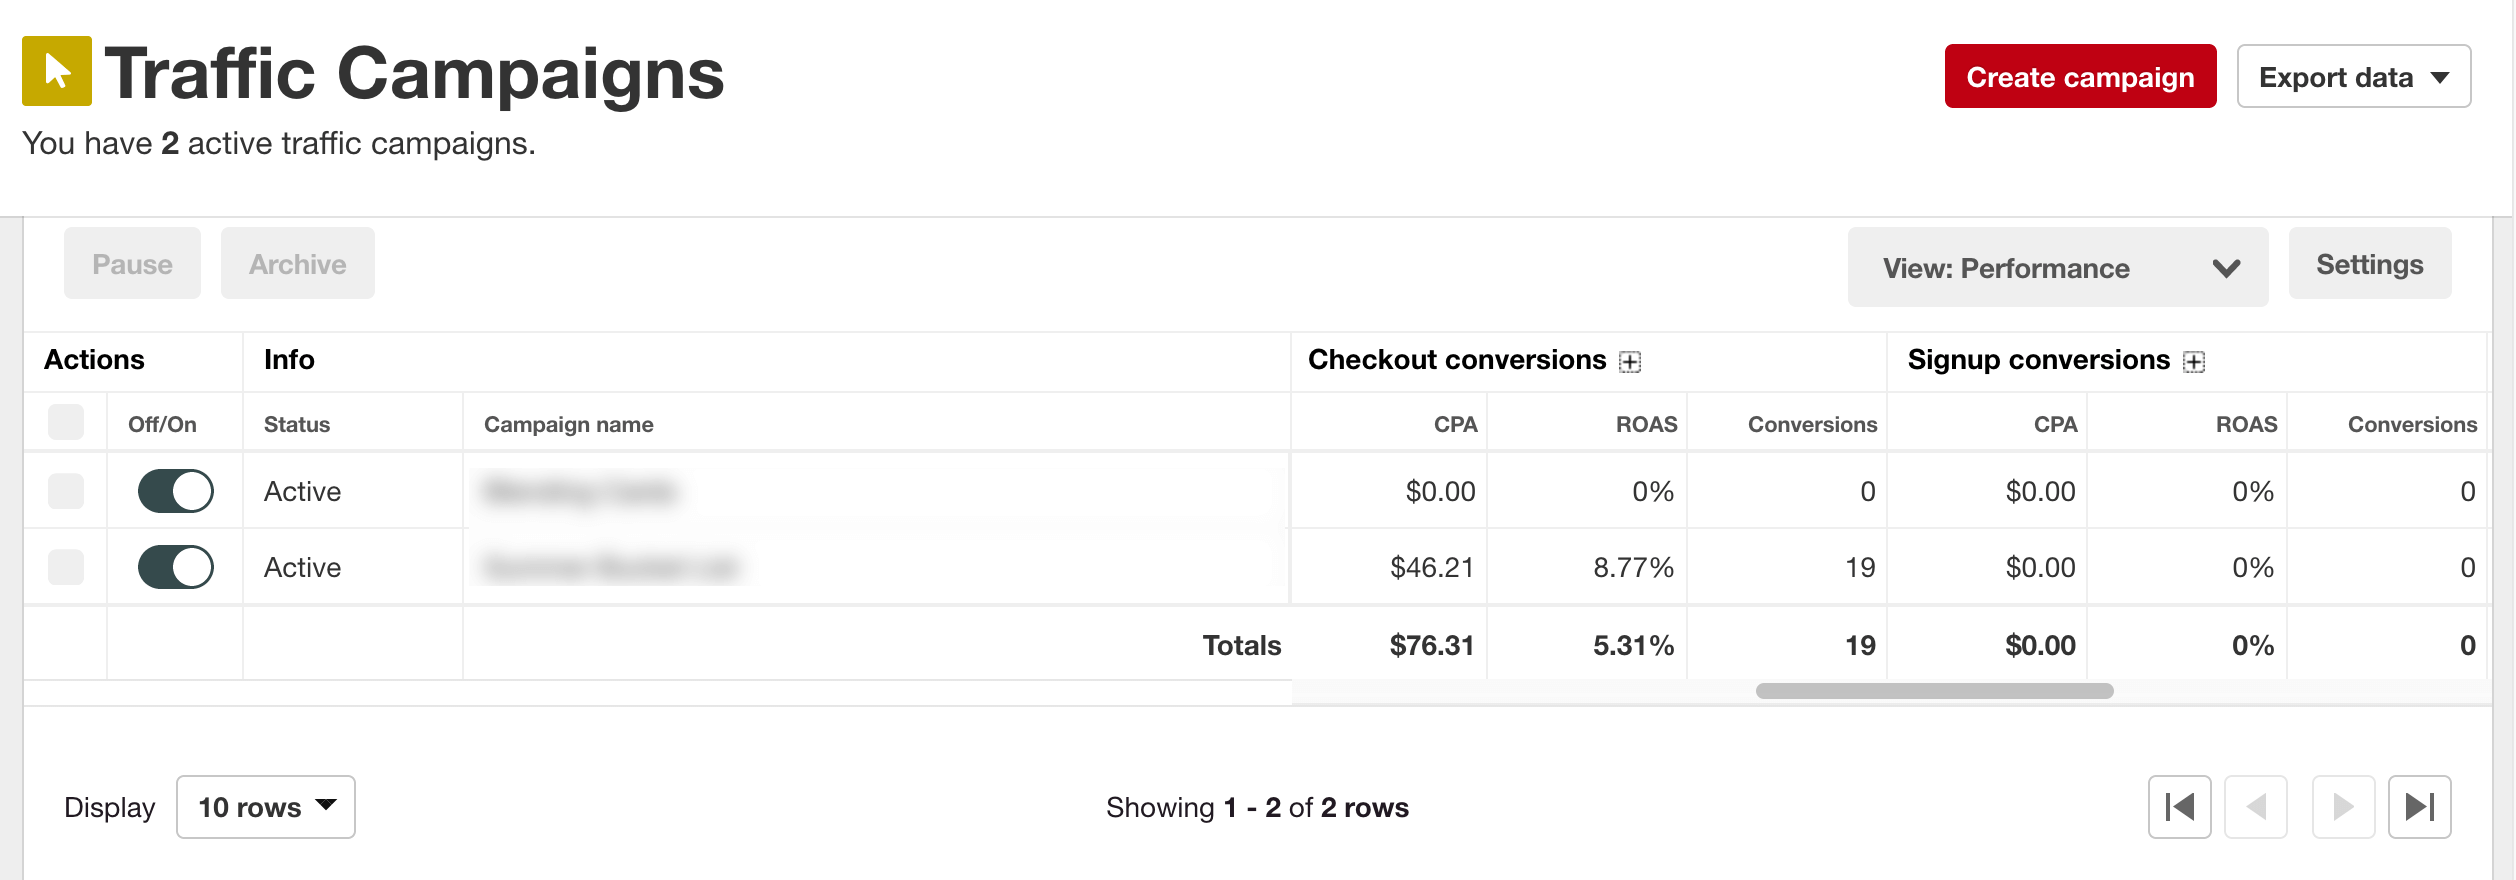This screenshot has height=880, width=2516.
Task: Expand Signup conversions columns with plus icon
Action: [2194, 362]
